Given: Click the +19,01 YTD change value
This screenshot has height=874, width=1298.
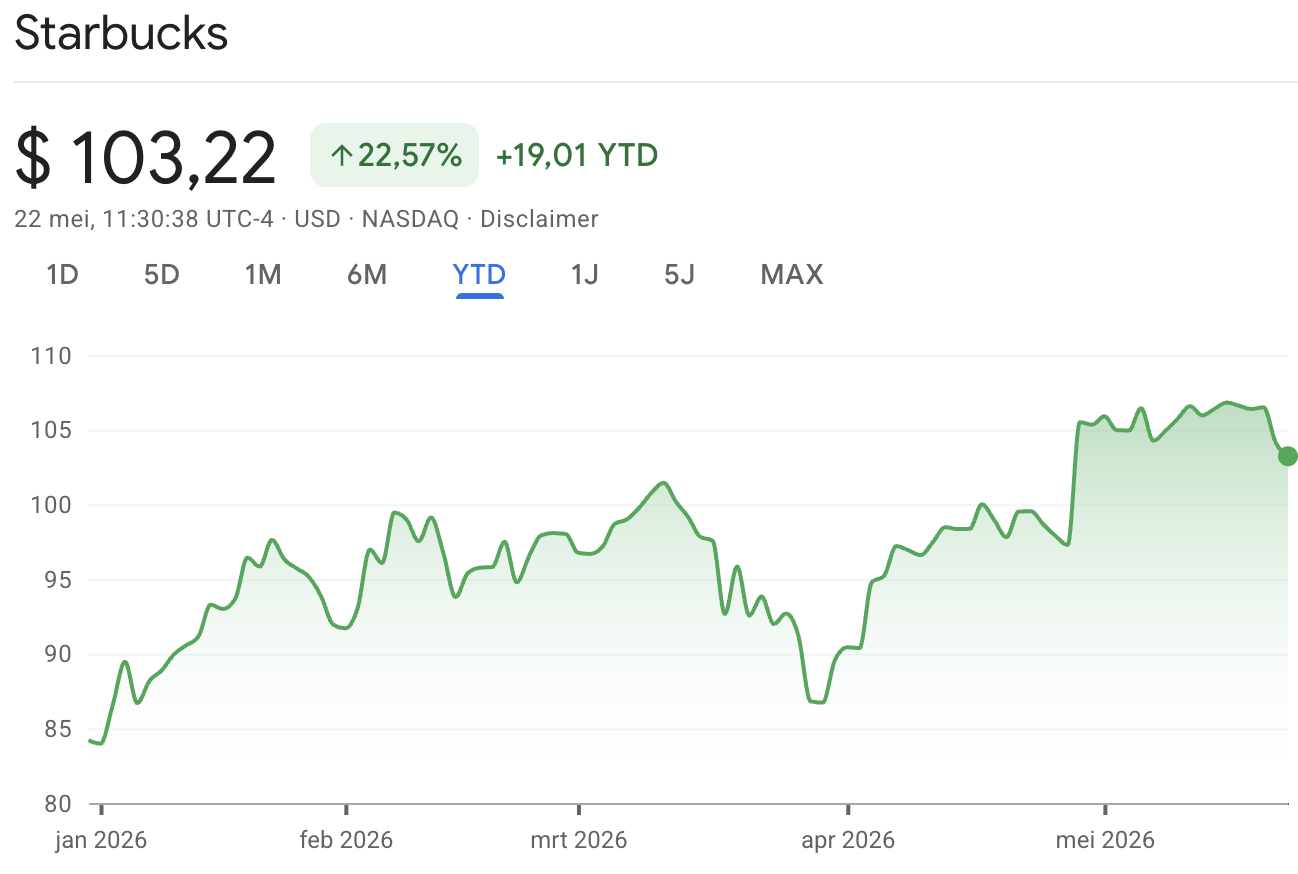Looking at the screenshot, I should [577, 155].
